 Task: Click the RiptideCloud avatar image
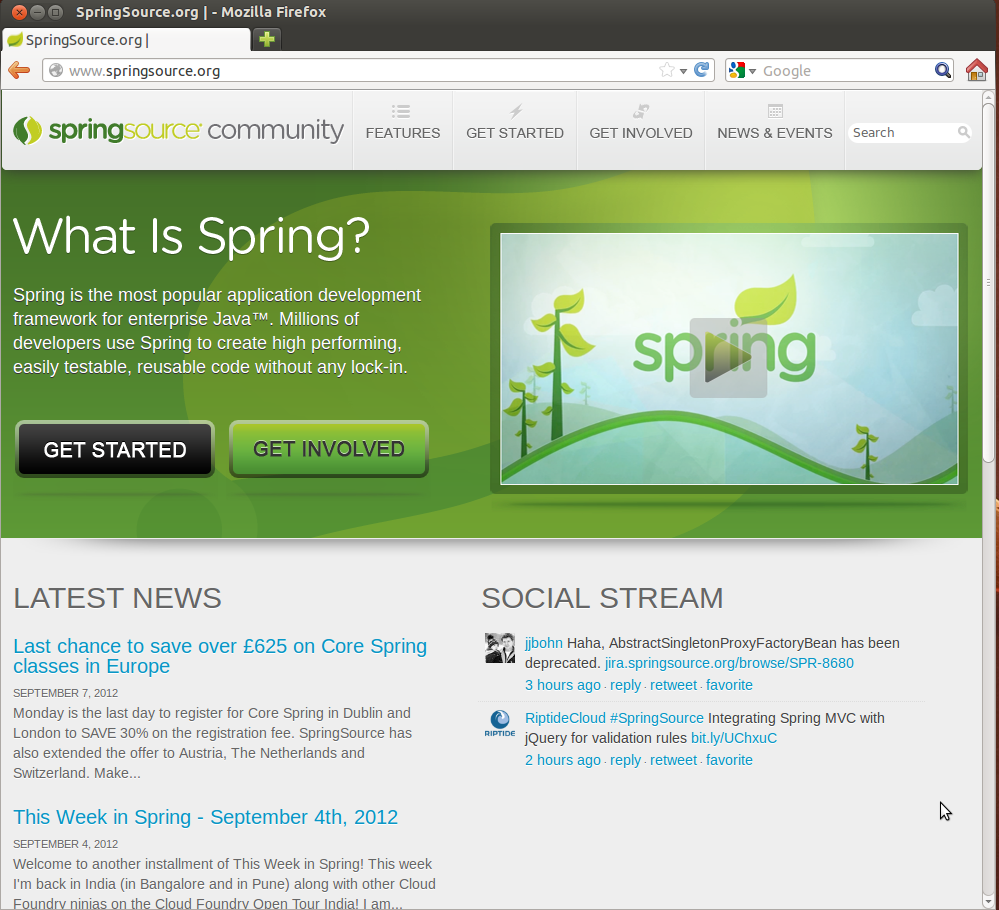pyautogui.click(x=499, y=723)
